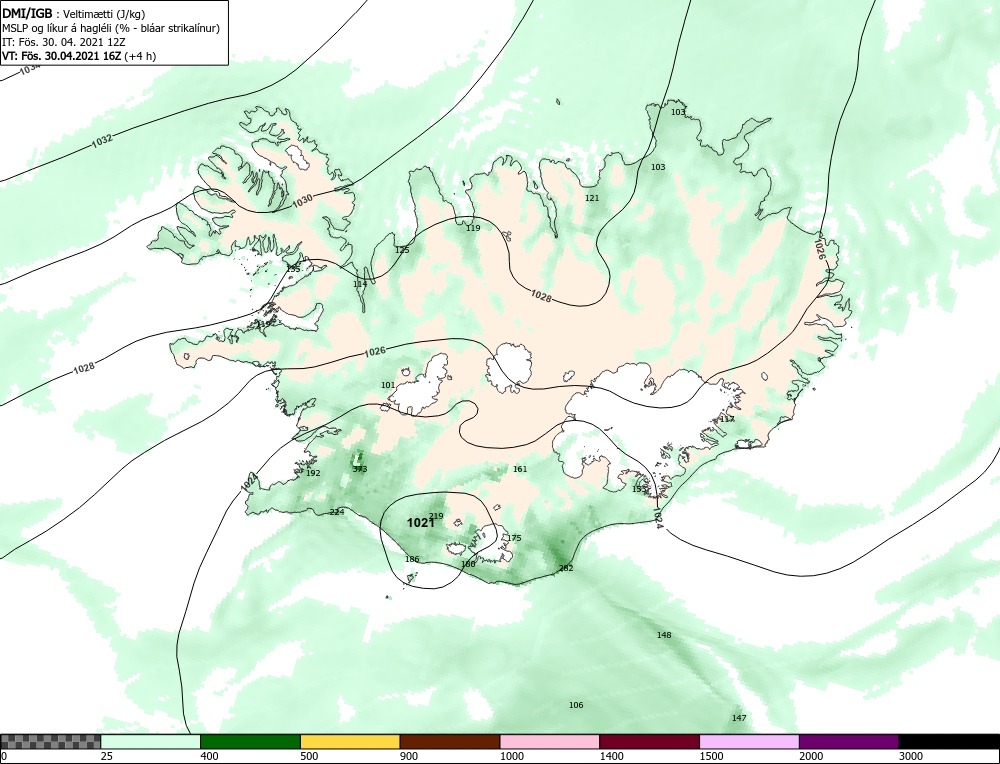Image resolution: width=1000 pixels, height=764 pixels.
Task: Click the '25' legend scale label
Action: 107,756
